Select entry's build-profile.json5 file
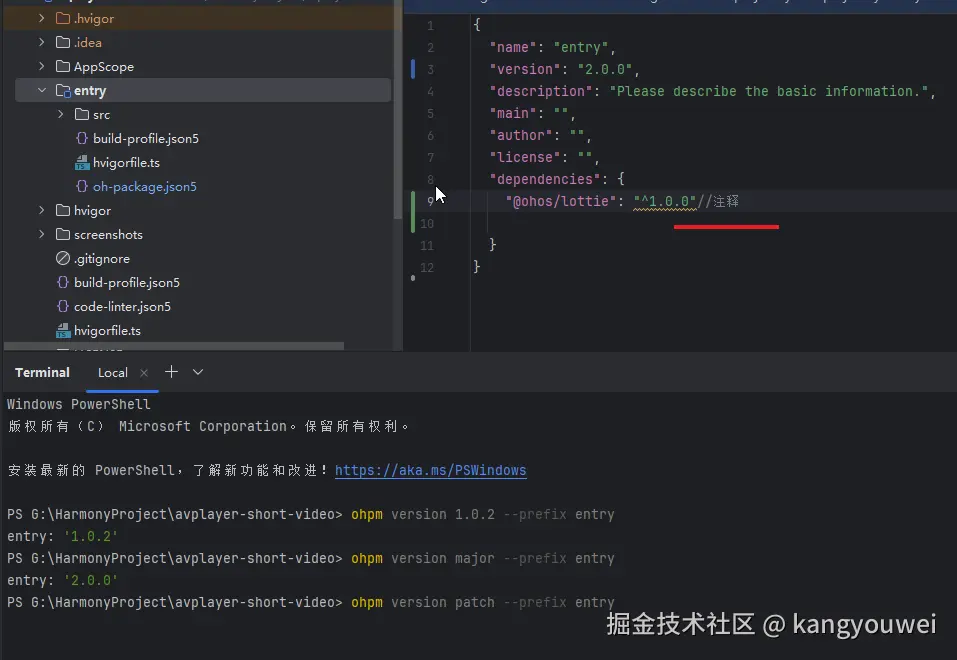Screen dimensions: 957x660 point(146,139)
